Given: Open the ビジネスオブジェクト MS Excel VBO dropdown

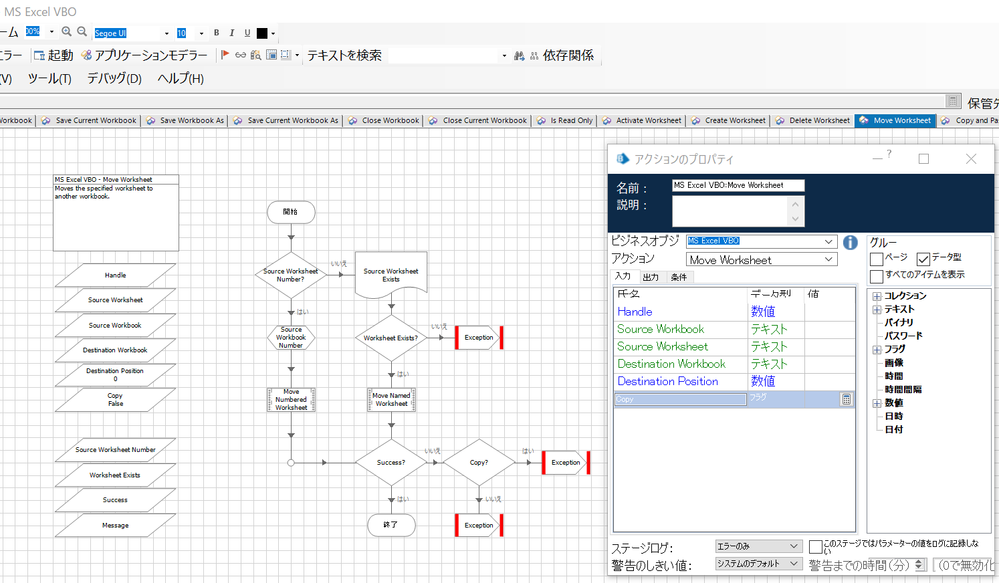Looking at the screenshot, I should (x=828, y=241).
